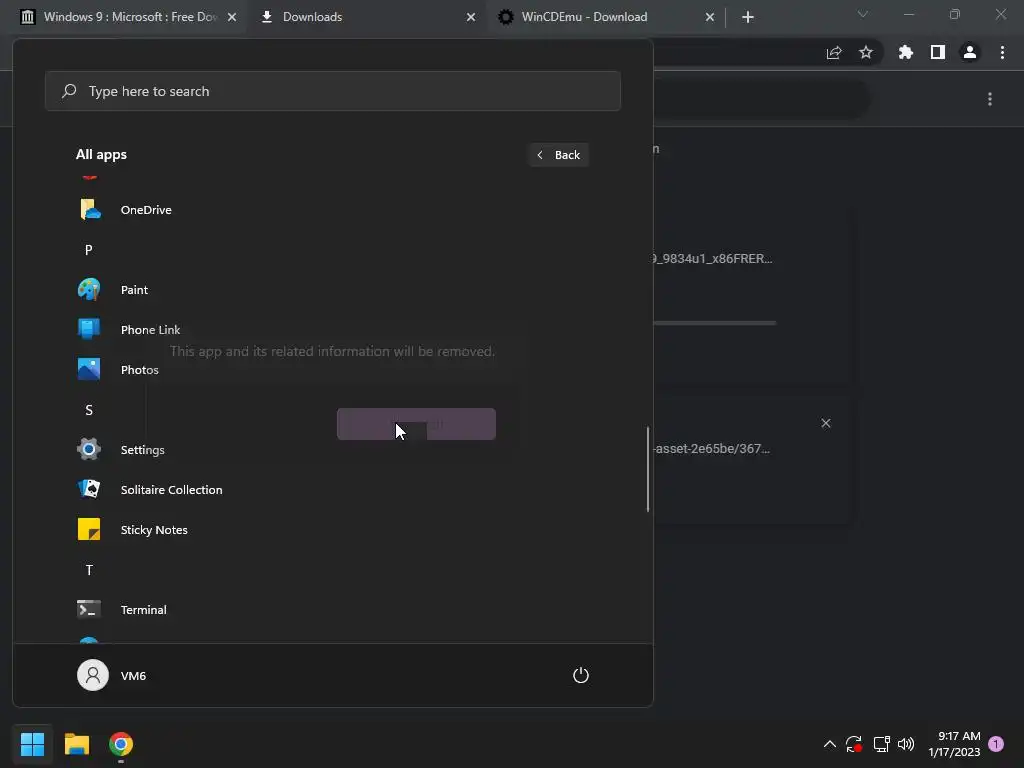Open the clock showing 9:17 AM
1024x768 pixels.
(954, 744)
